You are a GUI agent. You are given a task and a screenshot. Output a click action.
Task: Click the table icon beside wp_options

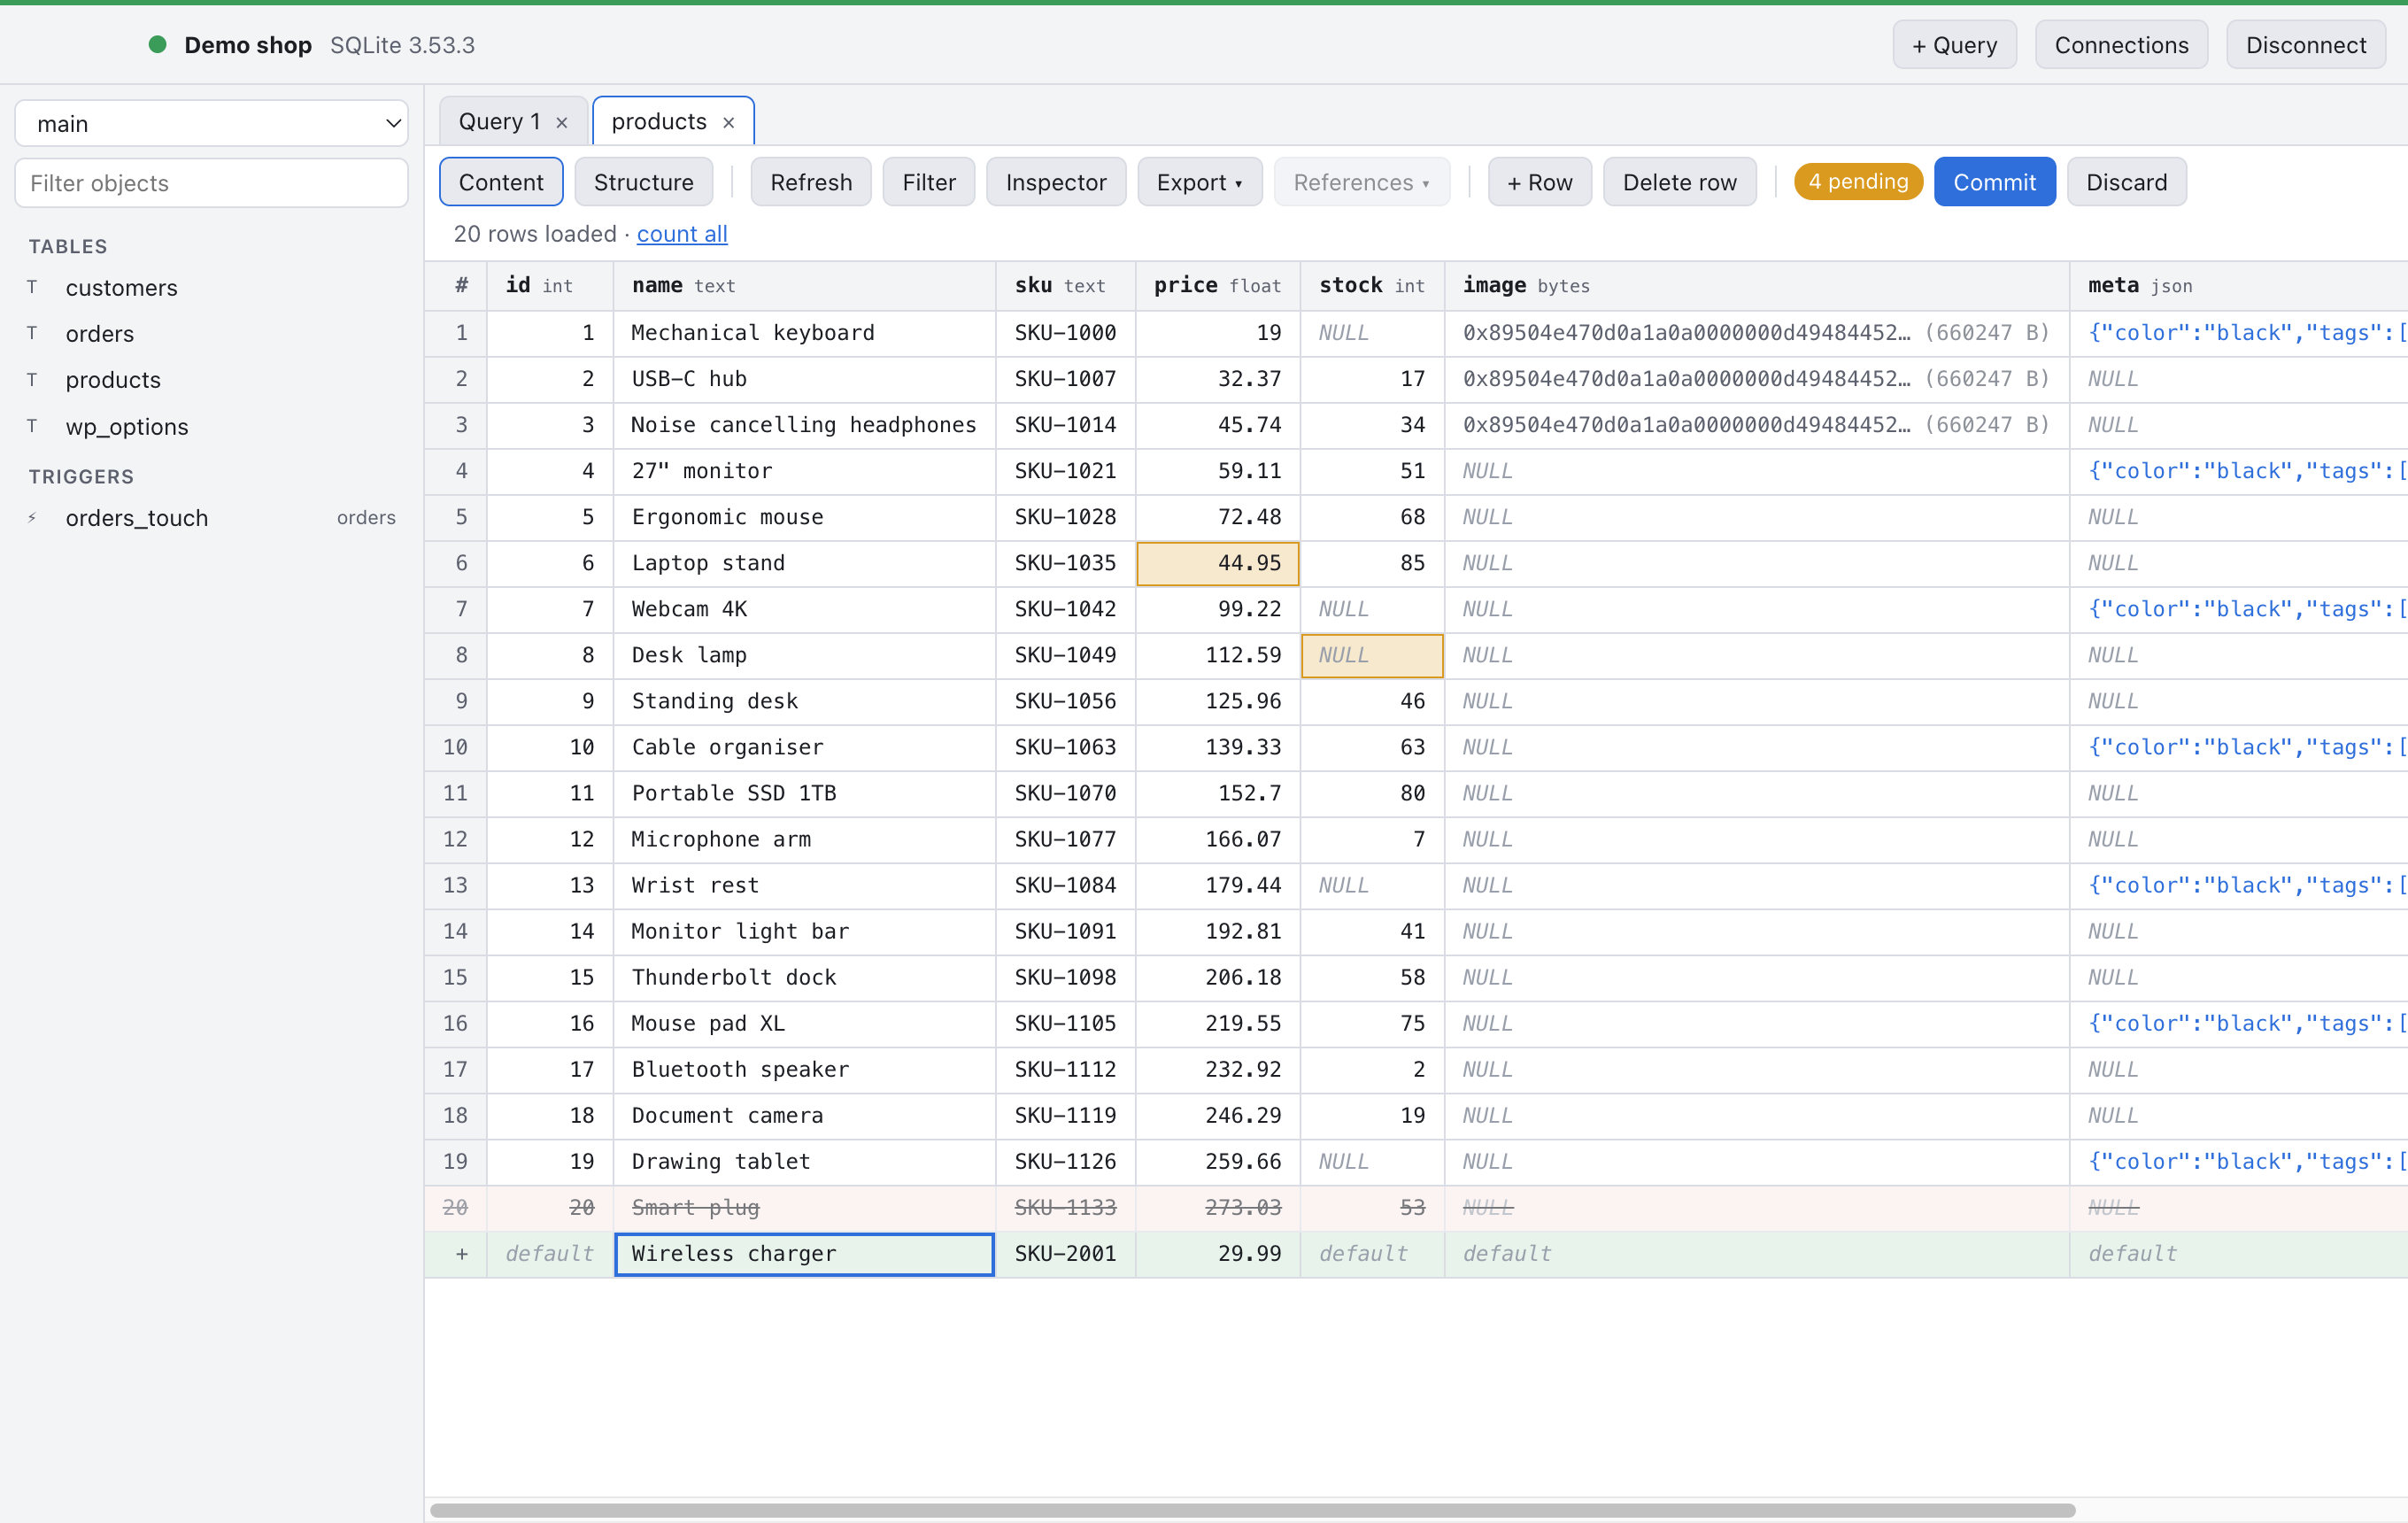[32, 426]
